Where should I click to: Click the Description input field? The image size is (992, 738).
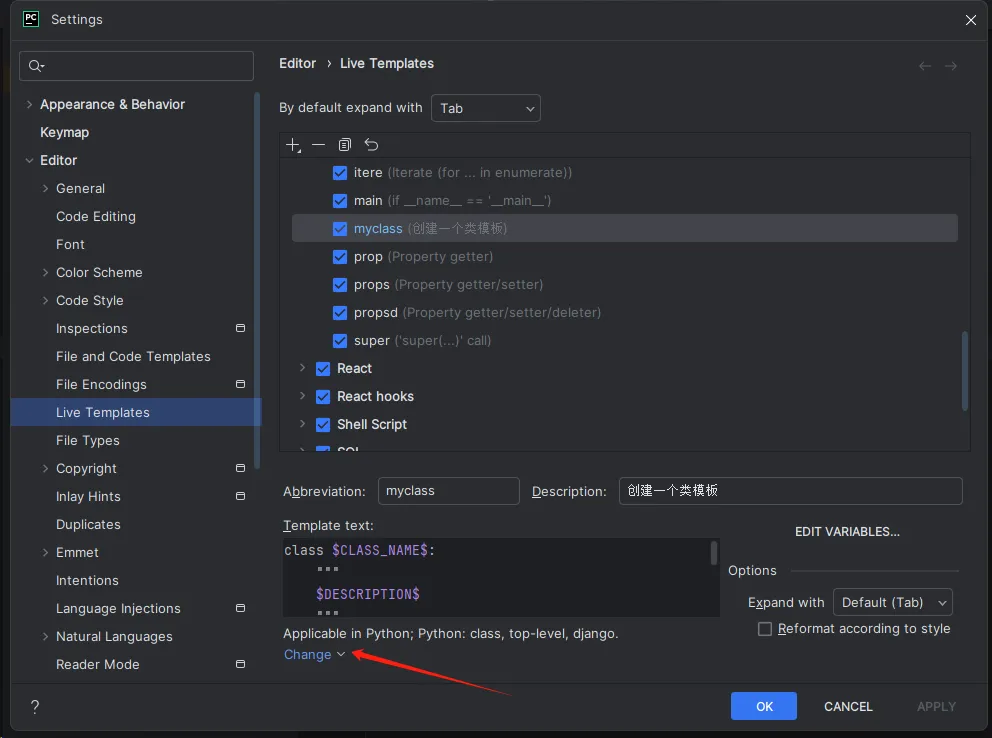coord(791,491)
